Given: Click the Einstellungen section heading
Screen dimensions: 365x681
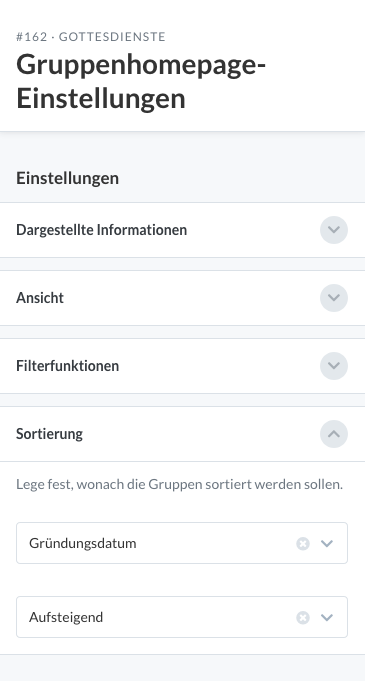Looking at the screenshot, I should pos(67,179).
